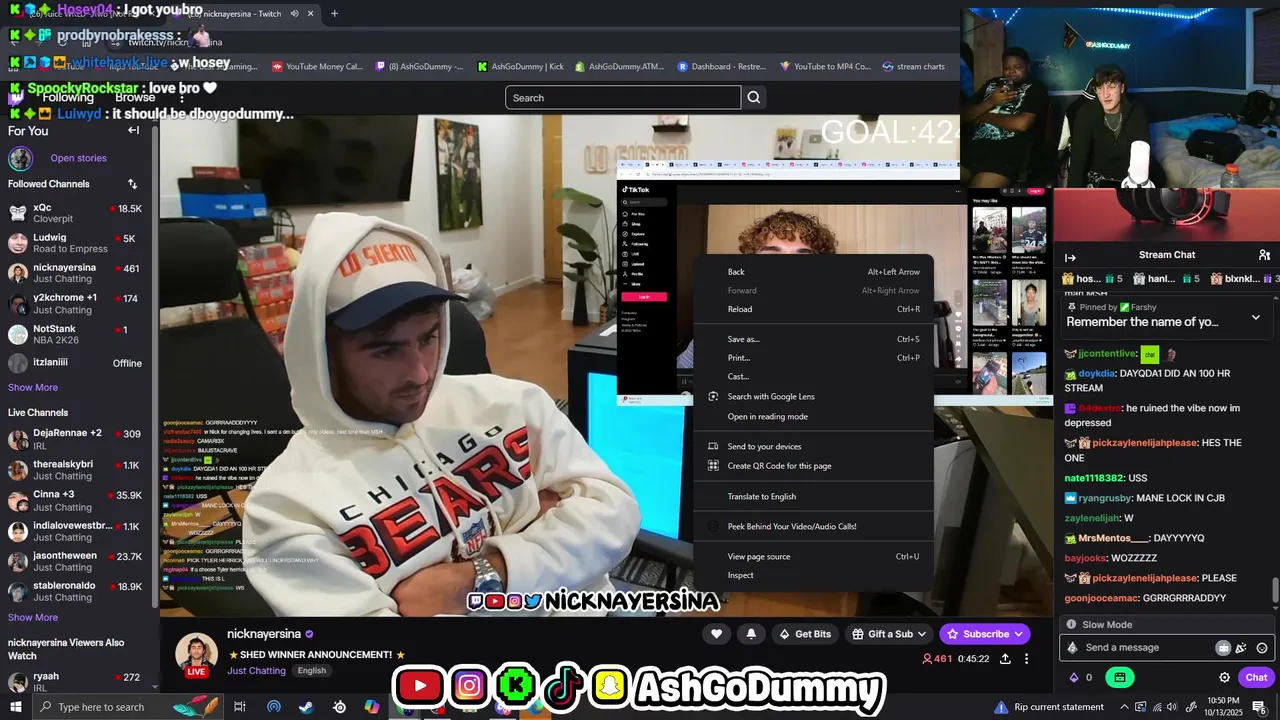Click the search magnifier button

754,97
